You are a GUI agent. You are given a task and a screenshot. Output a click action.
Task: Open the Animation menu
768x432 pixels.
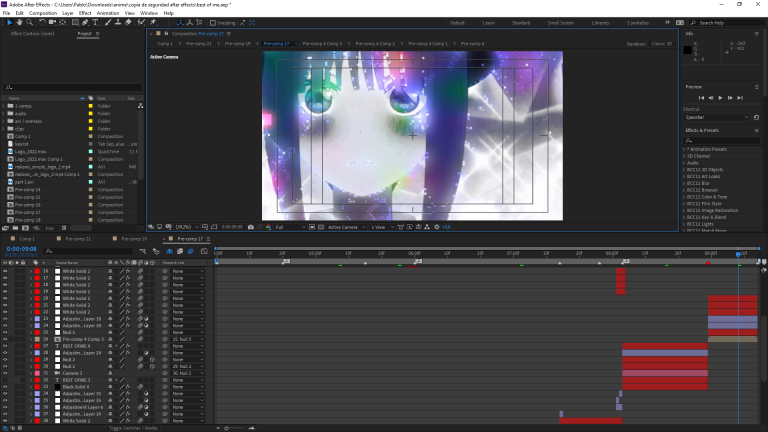108,13
